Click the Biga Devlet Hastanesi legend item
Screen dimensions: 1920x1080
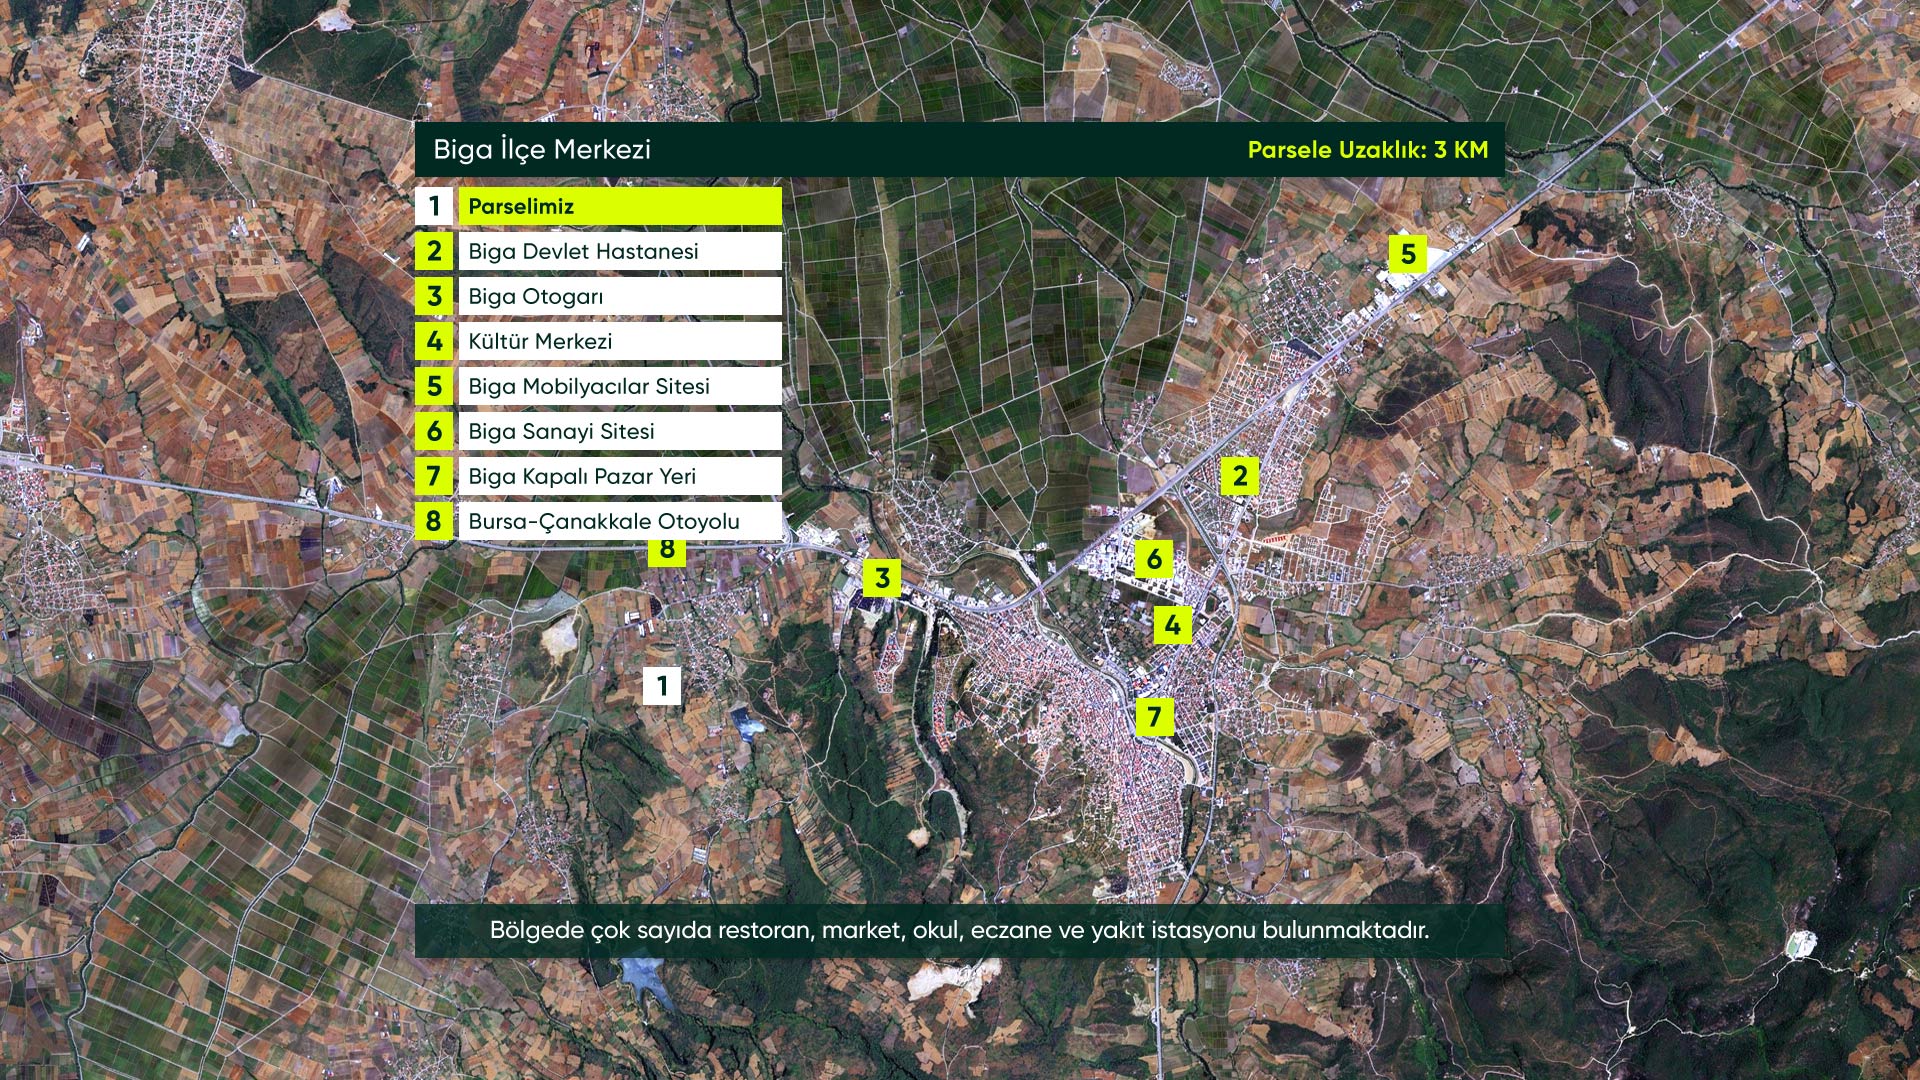click(619, 252)
